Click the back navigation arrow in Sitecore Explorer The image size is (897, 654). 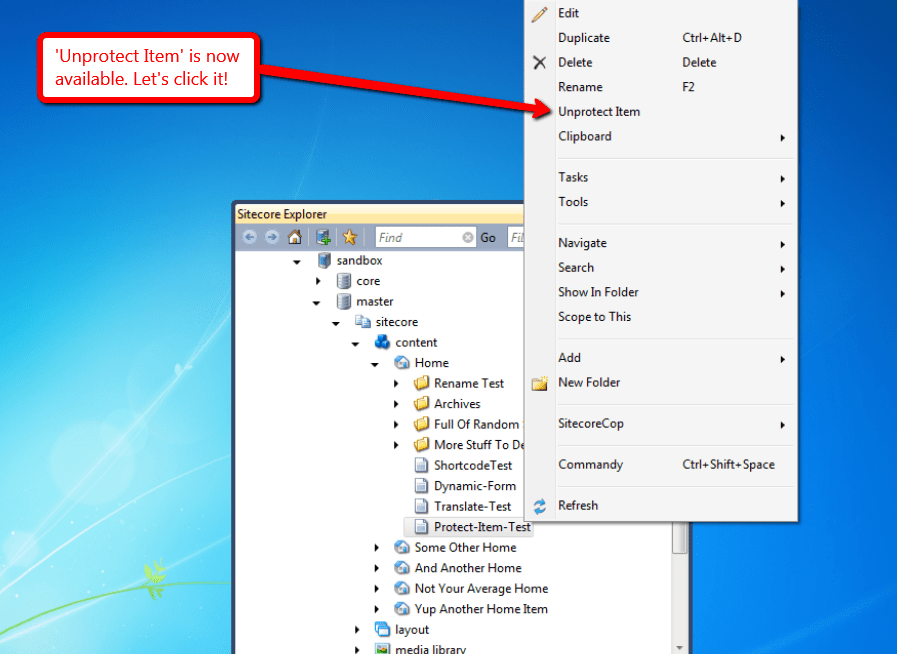pyautogui.click(x=249, y=237)
